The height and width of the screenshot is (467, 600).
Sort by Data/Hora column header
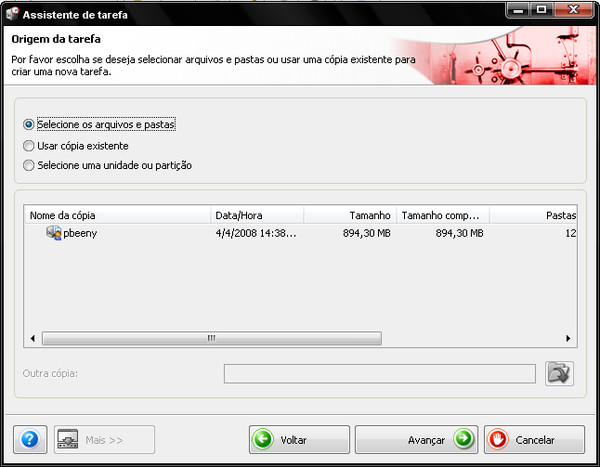click(x=257, y=215)
